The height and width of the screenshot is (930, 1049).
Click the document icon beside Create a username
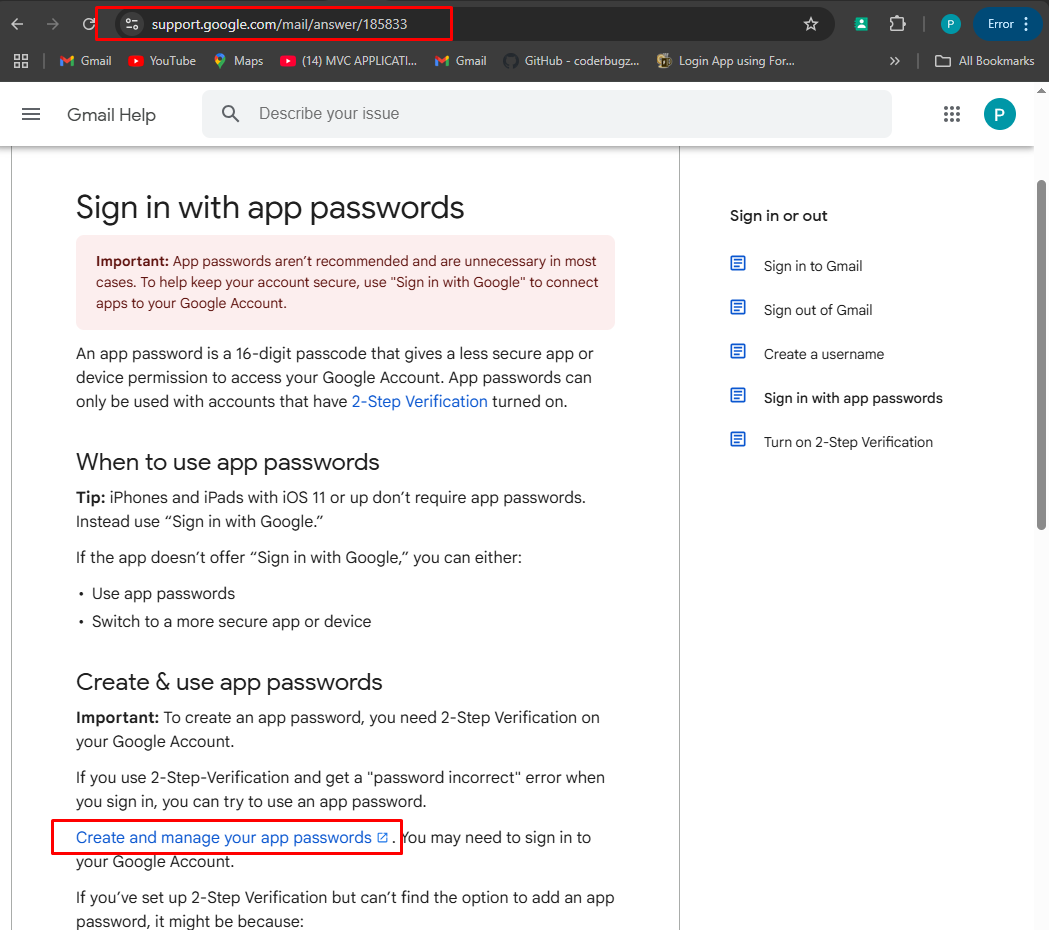point(738,351)
